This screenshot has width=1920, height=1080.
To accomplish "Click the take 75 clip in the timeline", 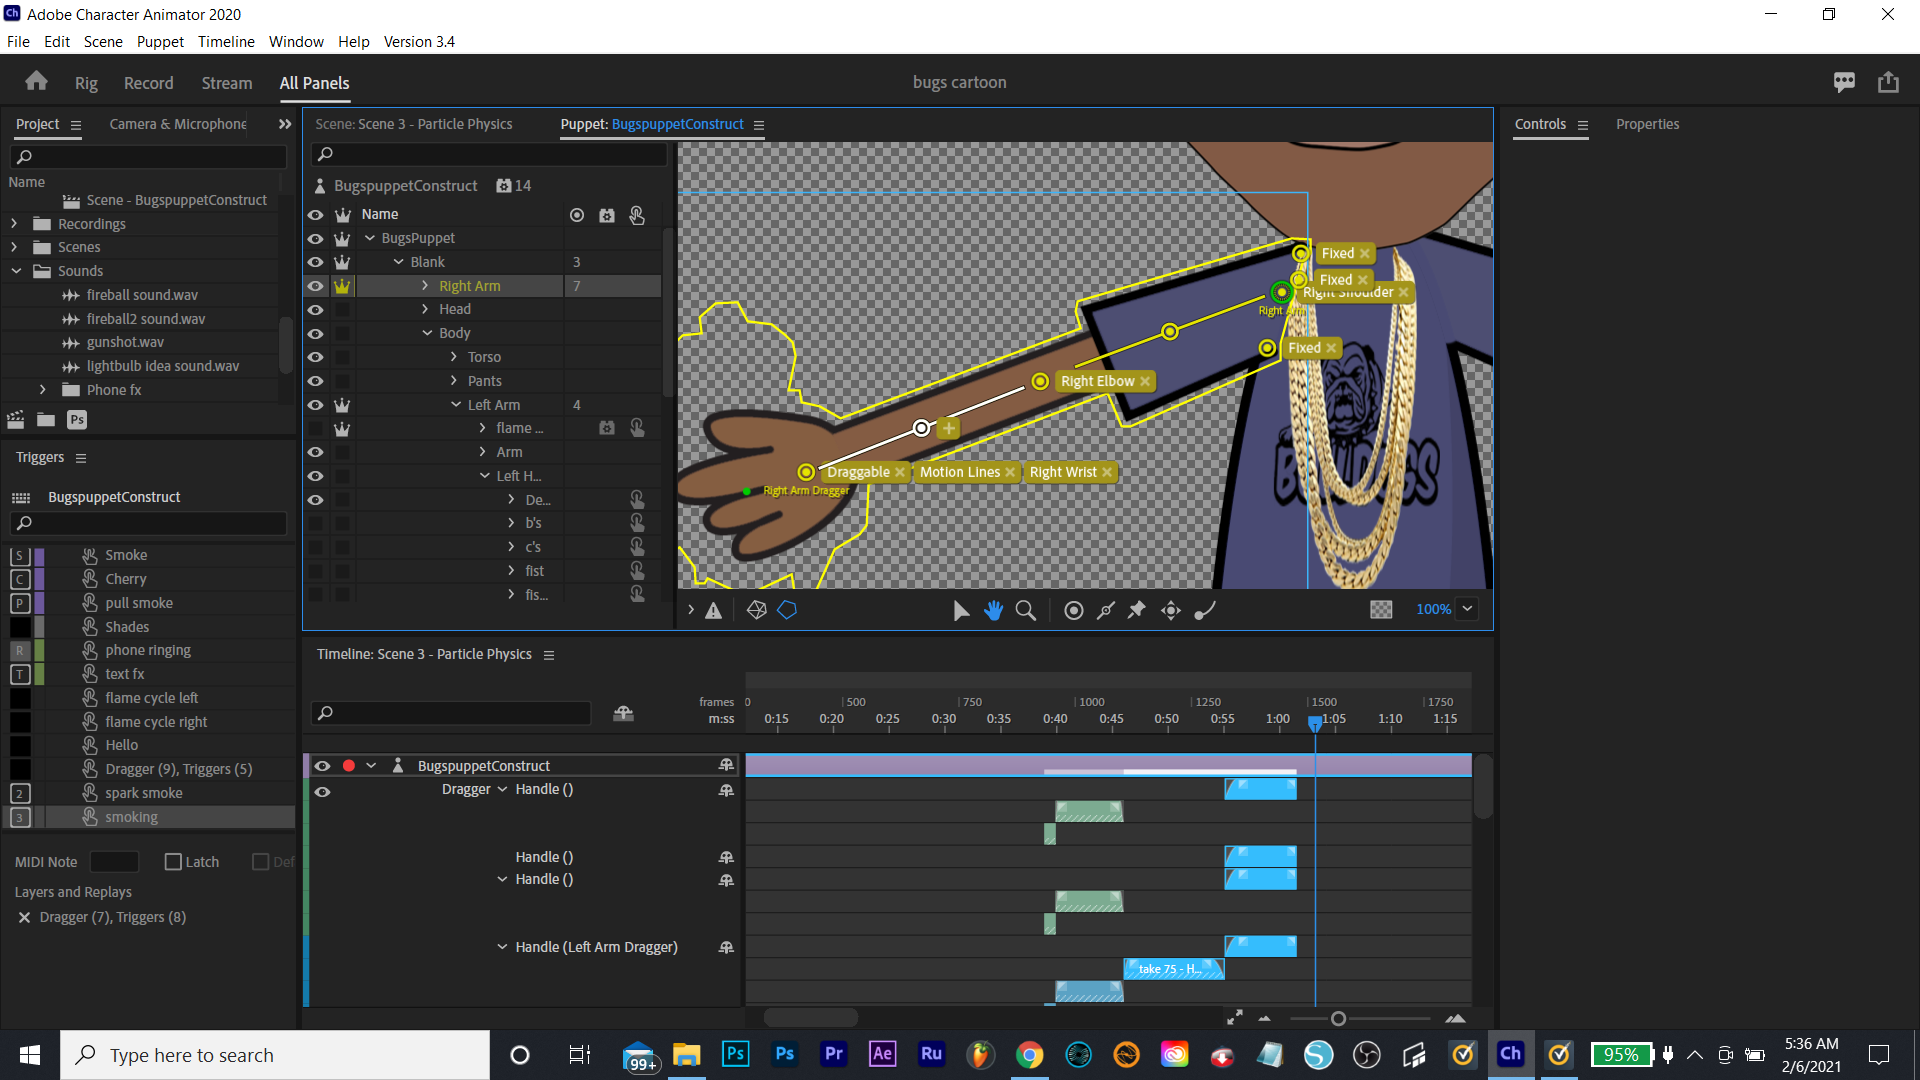I will coord(1173,968).
